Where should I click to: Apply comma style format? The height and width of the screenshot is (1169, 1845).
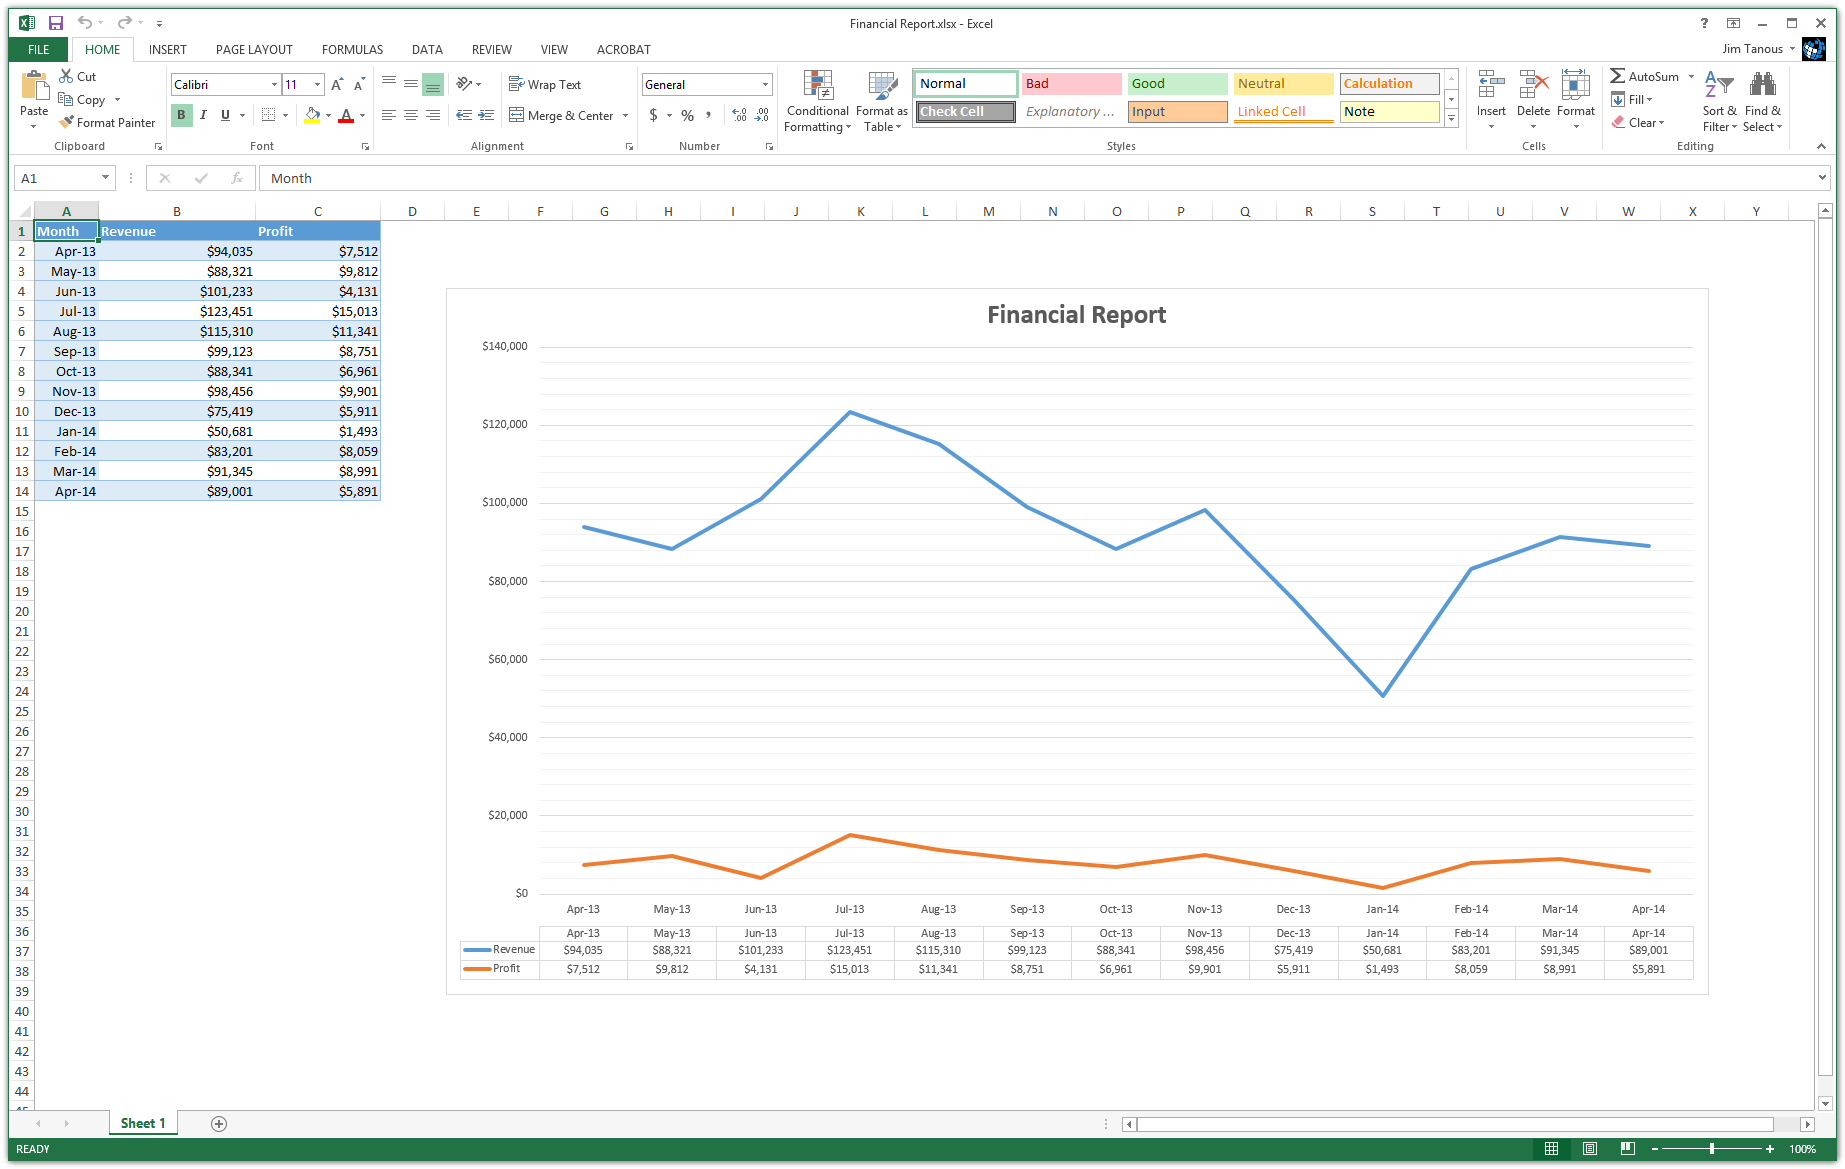[x=709, y=115]
